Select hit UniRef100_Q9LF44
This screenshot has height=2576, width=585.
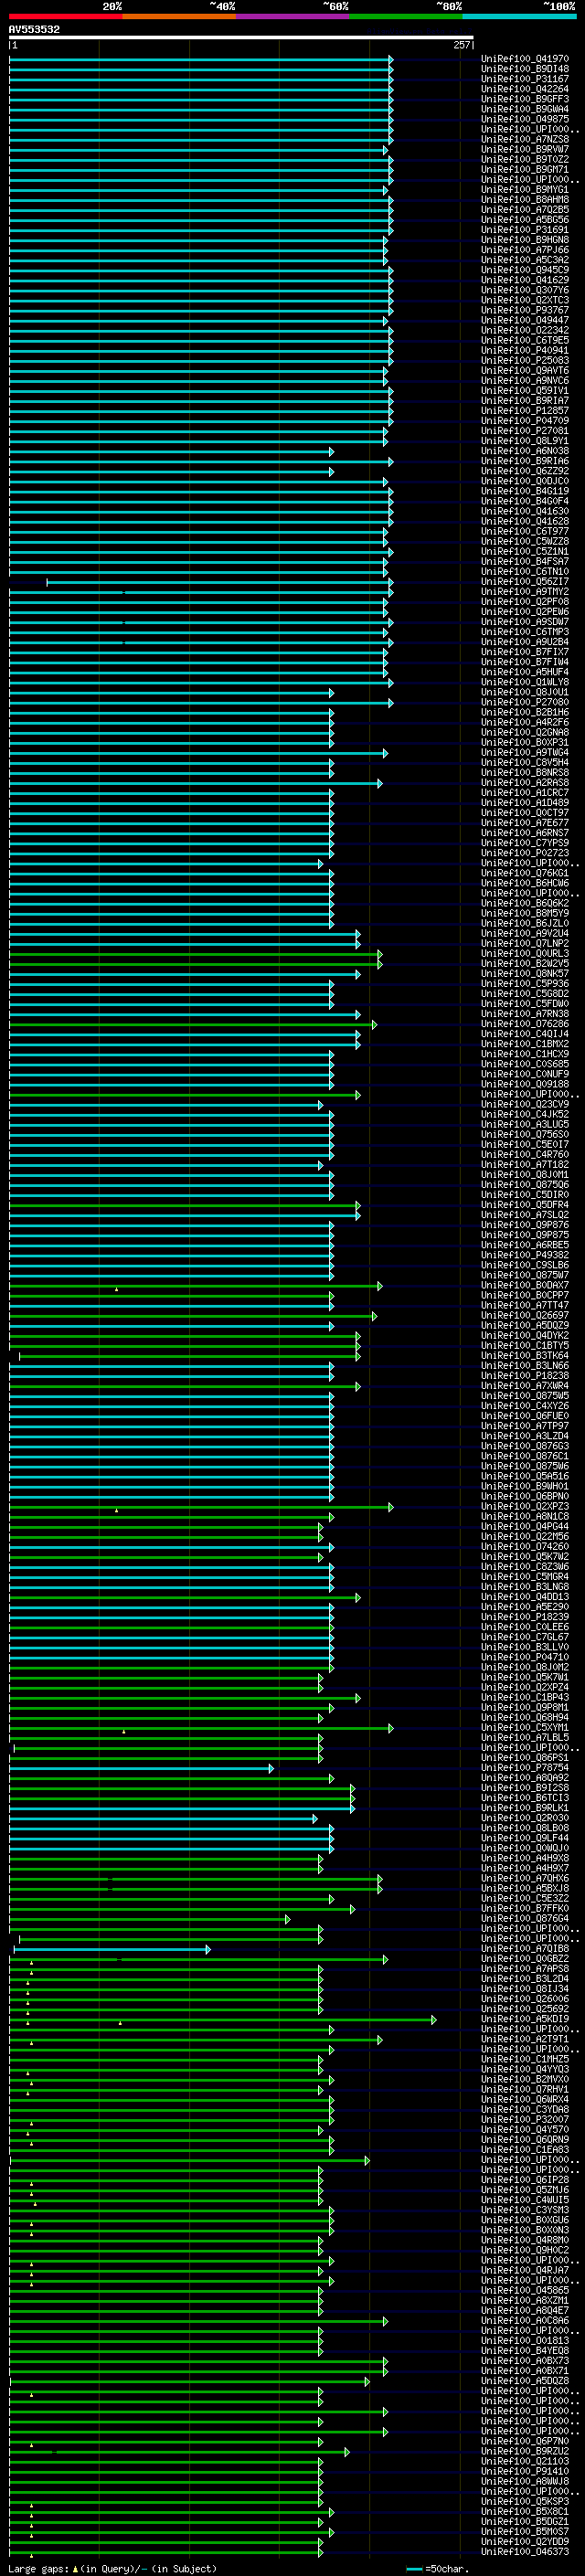pyautogui.click(x=525, y=1837)
